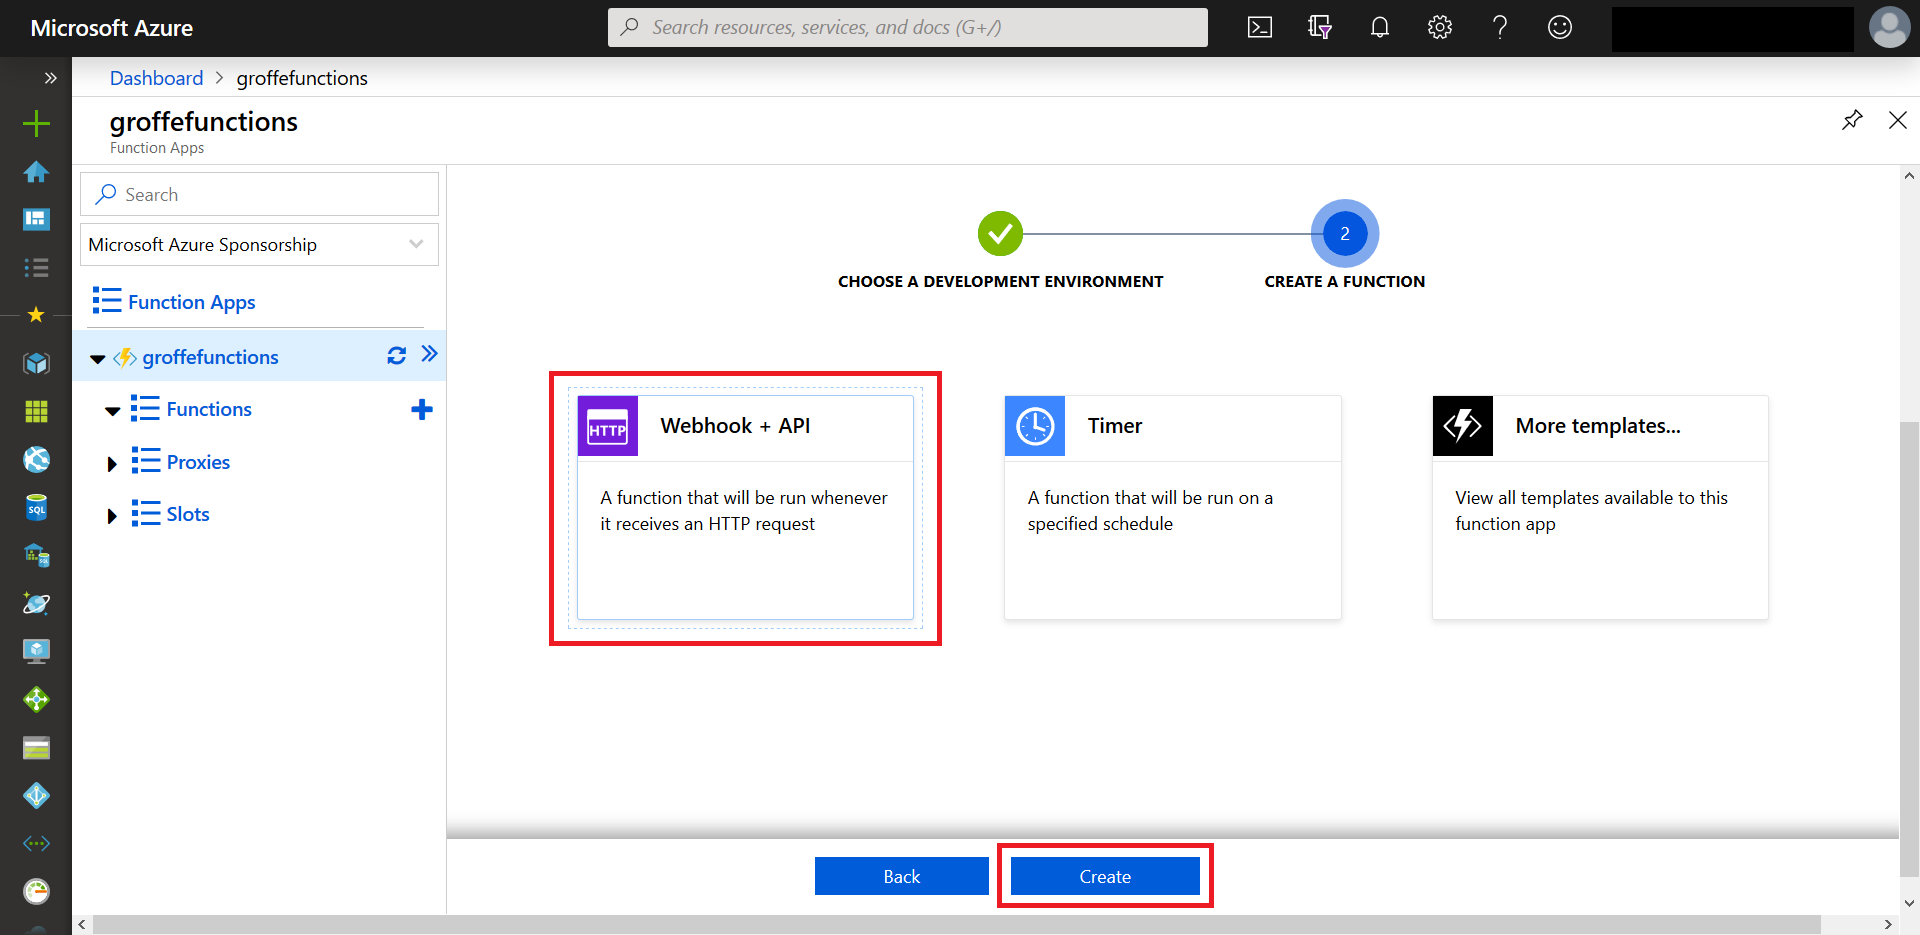The width and height of the screenshot is (1920, 935).
Task: Click Create a resource plus icon
Action: point(36,123)
